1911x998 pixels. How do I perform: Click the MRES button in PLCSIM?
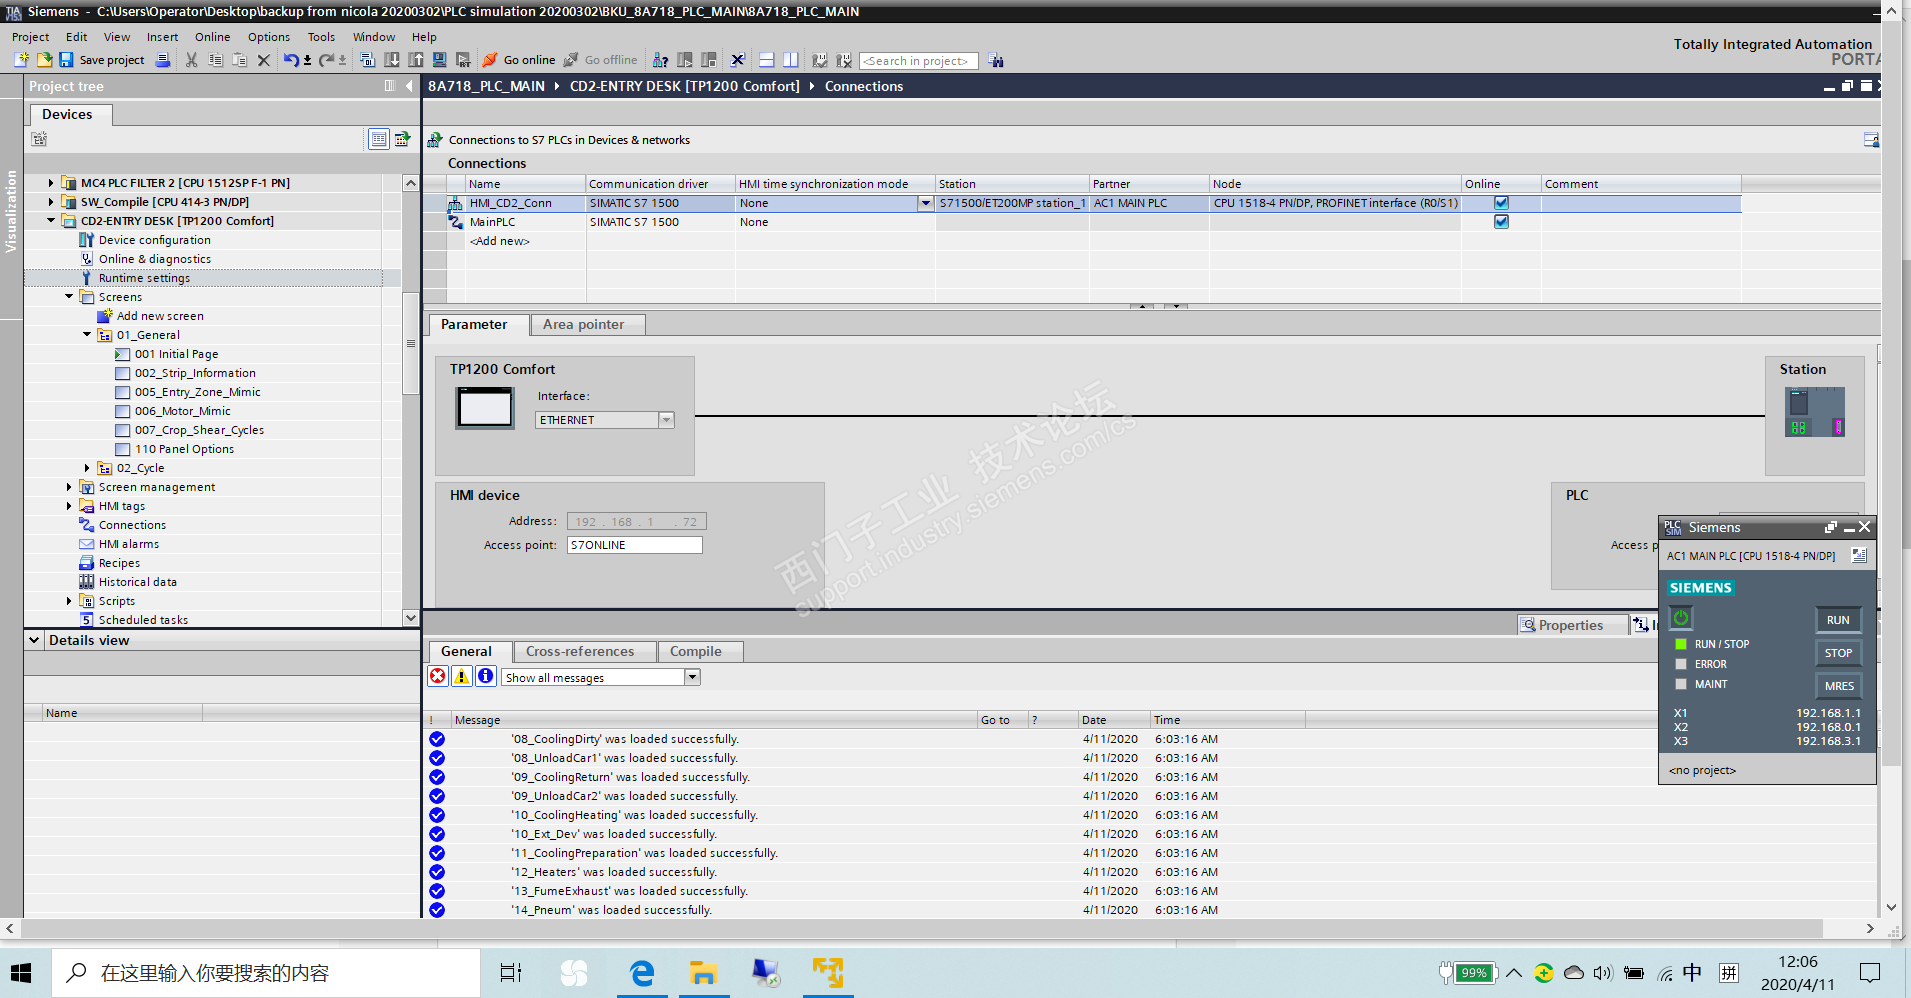coord(1838,686)
